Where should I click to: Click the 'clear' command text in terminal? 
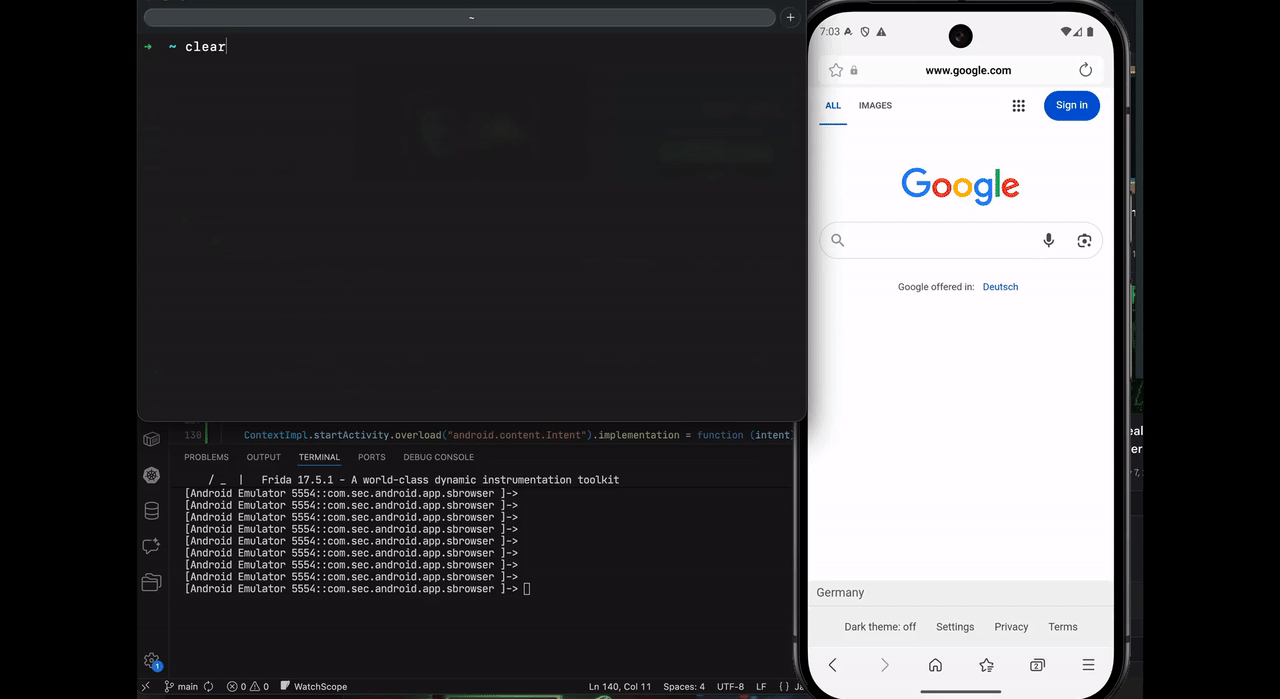(205, 47)
